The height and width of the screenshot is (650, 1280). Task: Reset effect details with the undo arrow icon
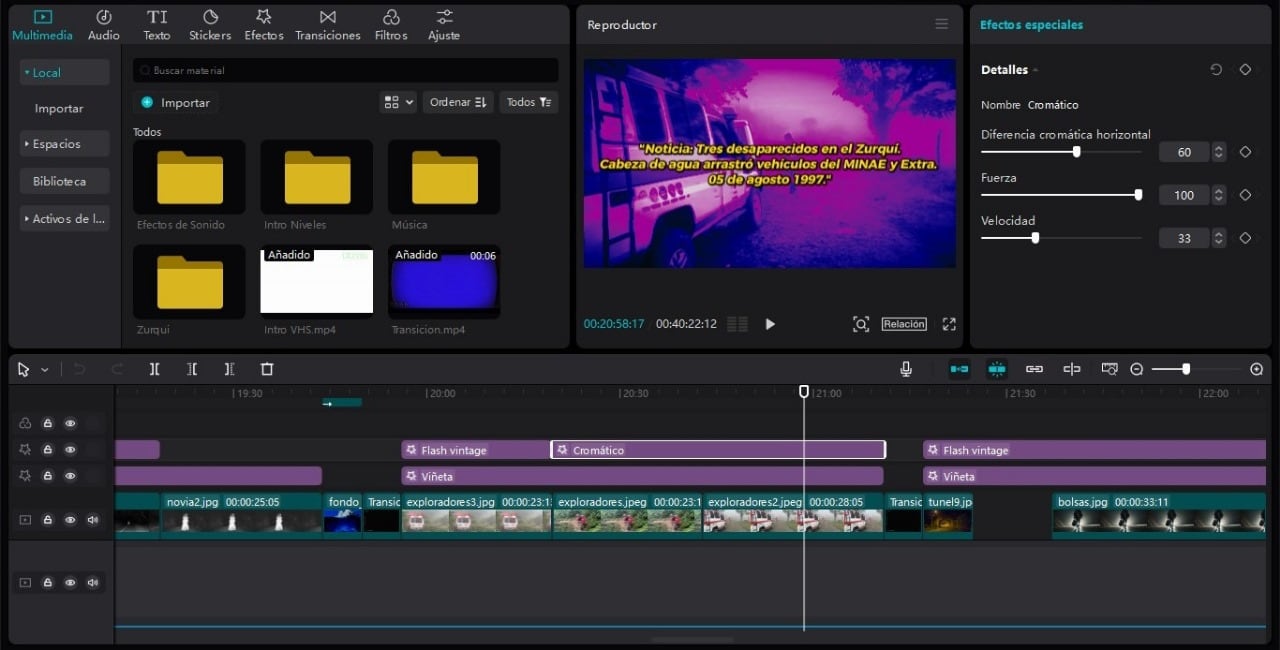click(x=1216, y=70)
